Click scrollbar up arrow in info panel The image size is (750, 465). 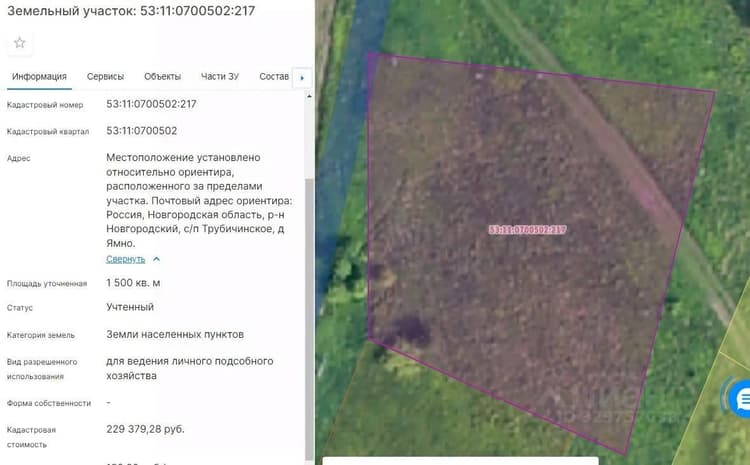[309, 96]
